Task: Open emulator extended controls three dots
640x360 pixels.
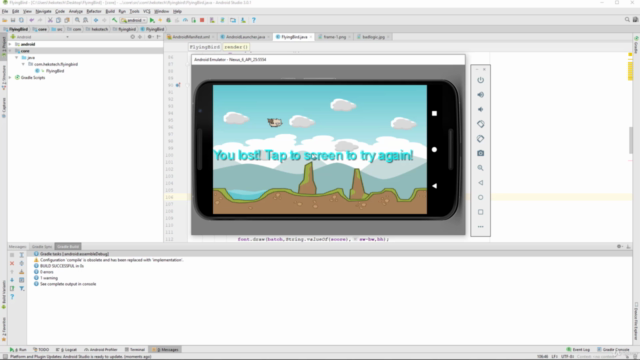Action: coord(480,227)
